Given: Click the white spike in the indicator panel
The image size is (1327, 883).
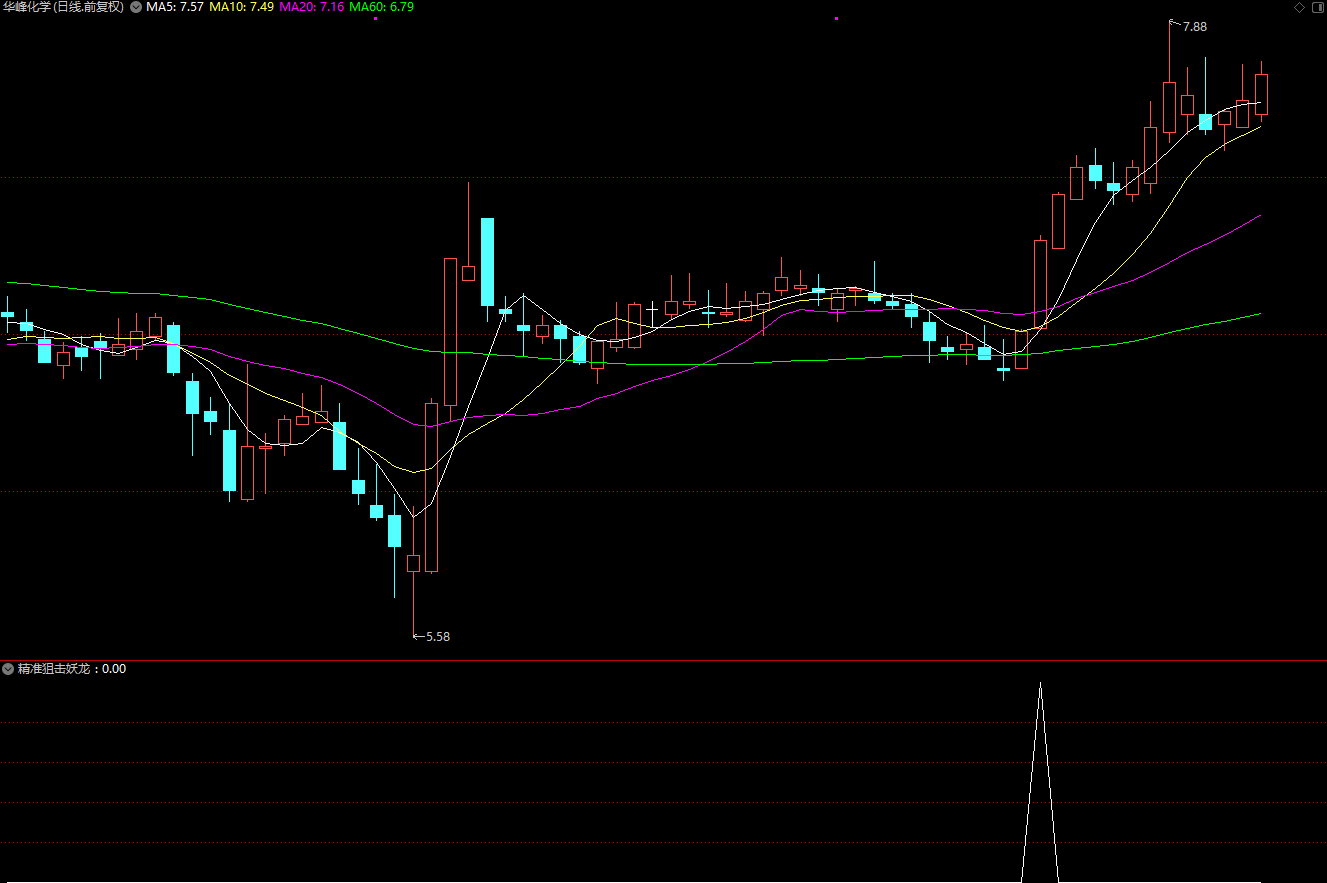Looking at the screenshot, I should click(1040, 782).
